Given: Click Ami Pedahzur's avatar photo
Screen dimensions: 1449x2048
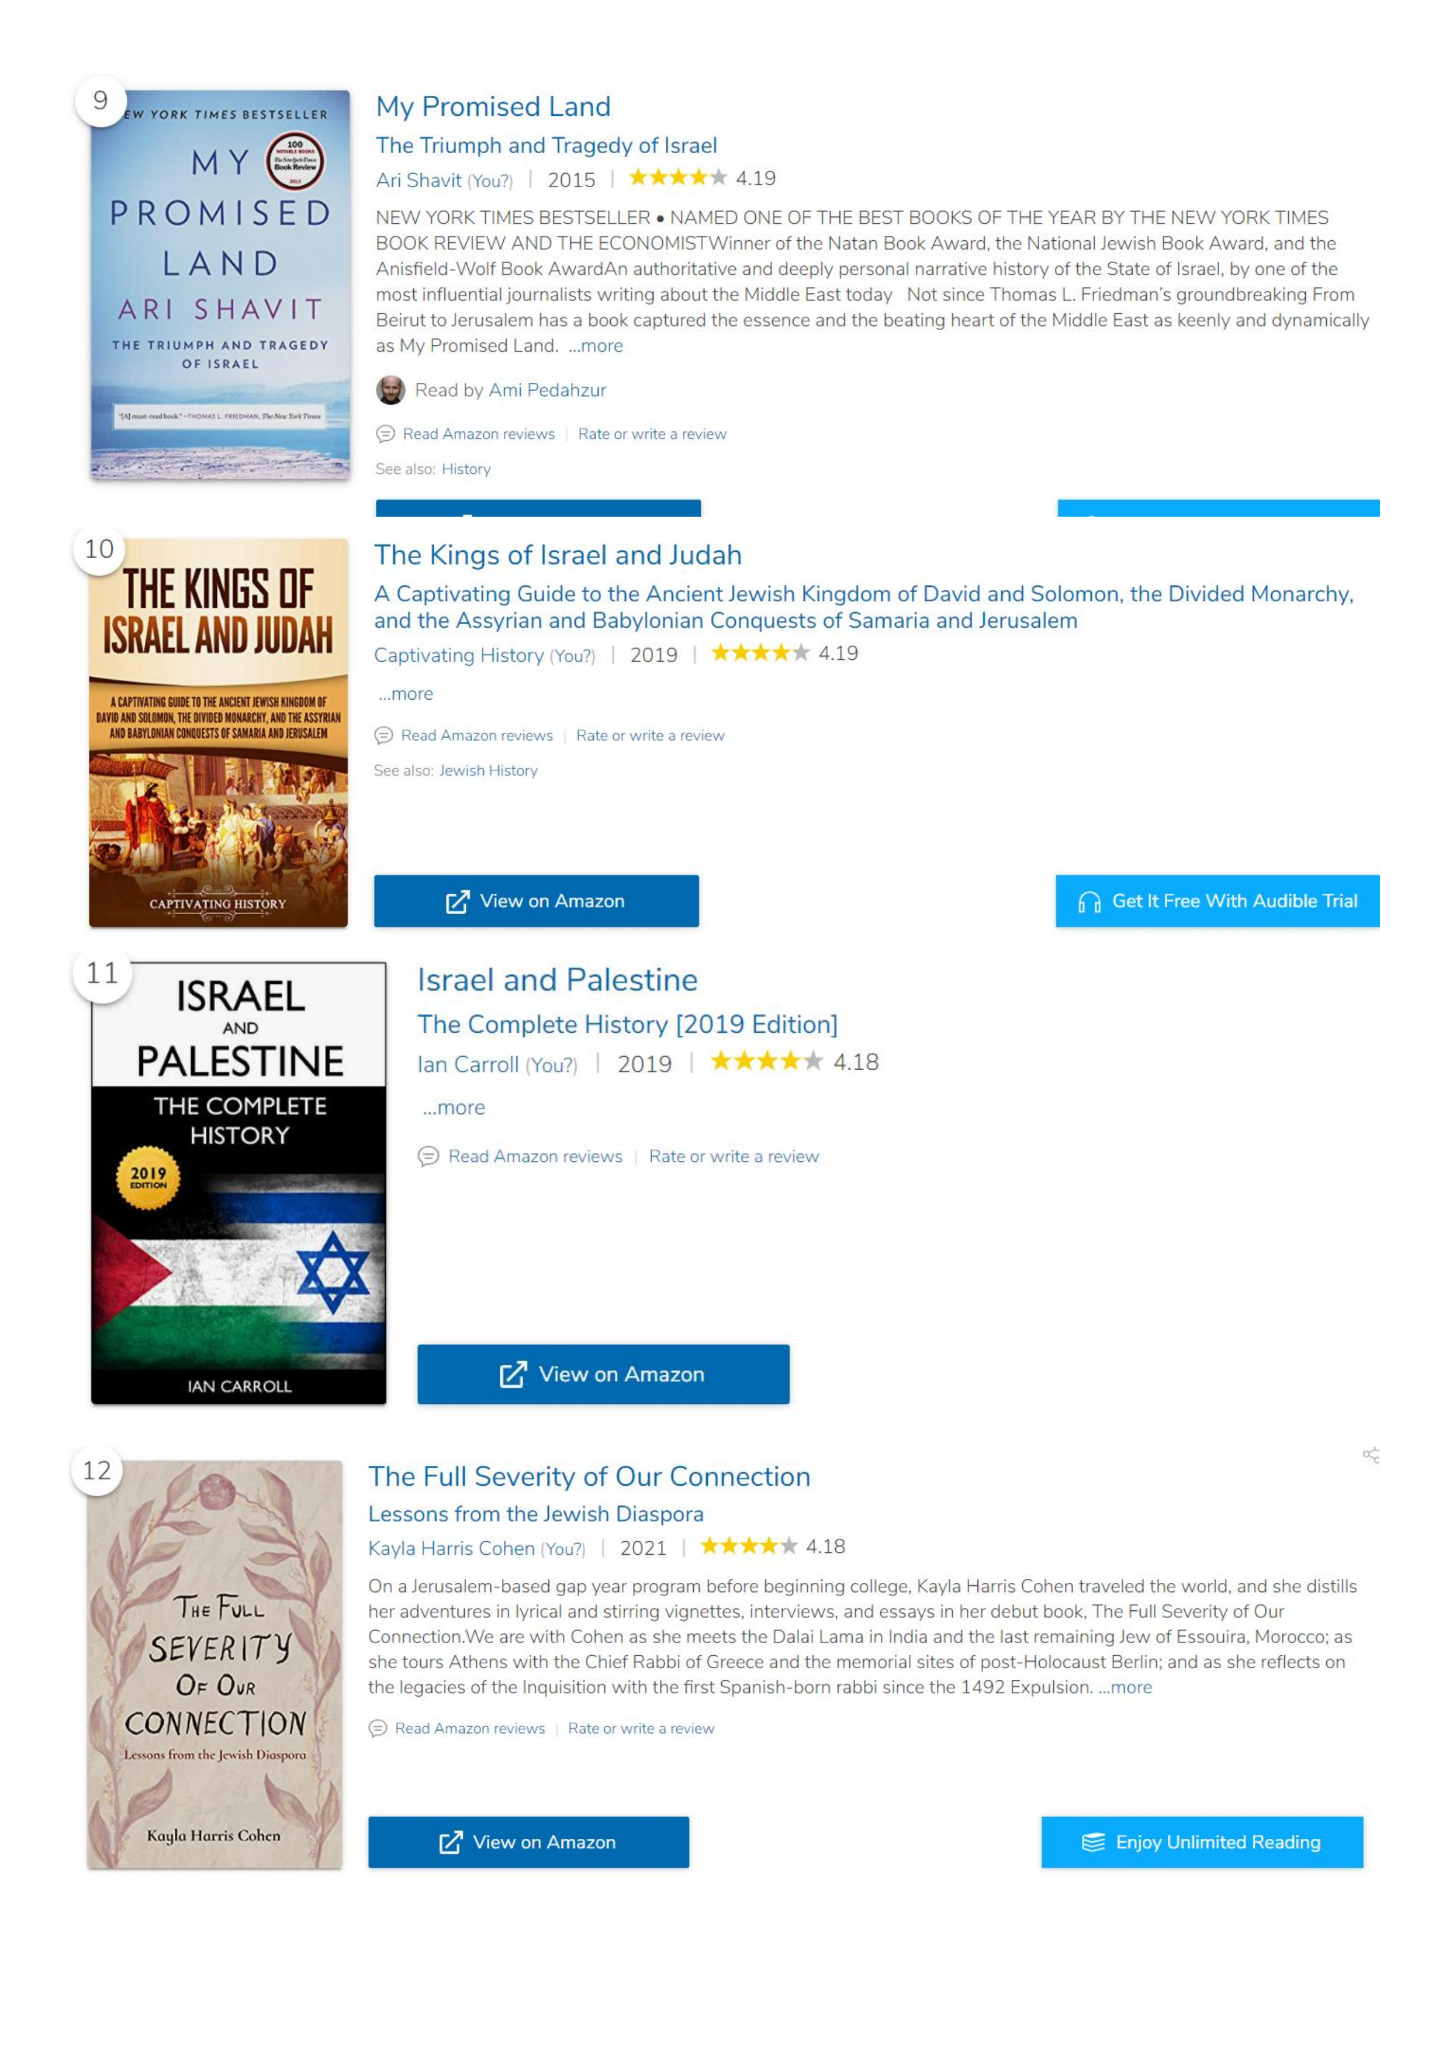Looking at the screenshot, I should click(x=390, y=390).
